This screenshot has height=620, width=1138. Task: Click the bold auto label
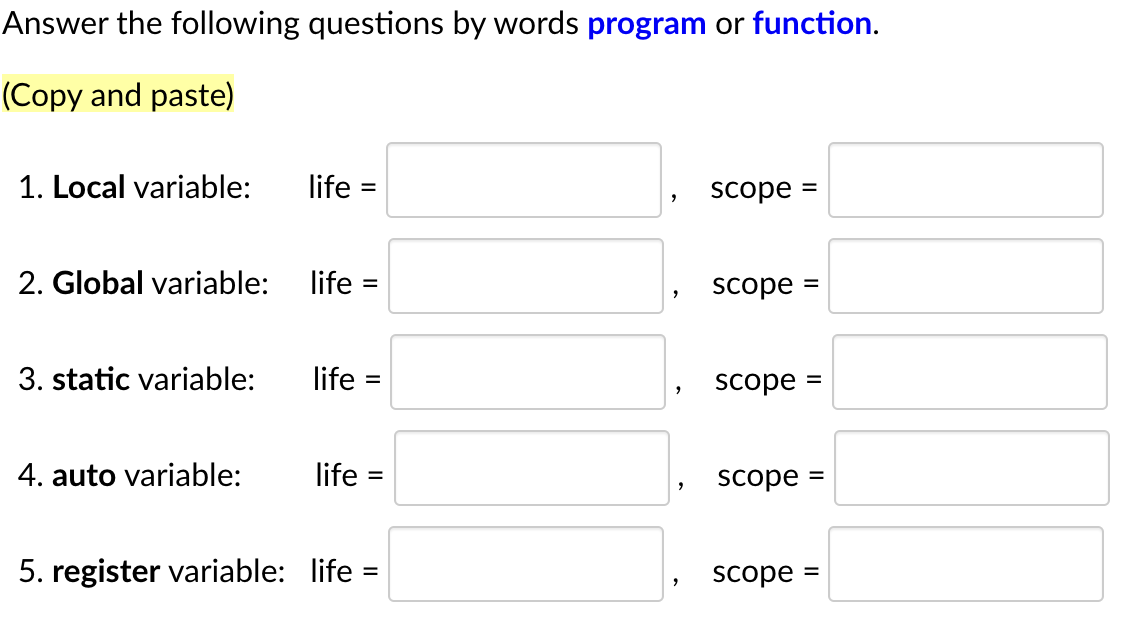coord(84,475)
